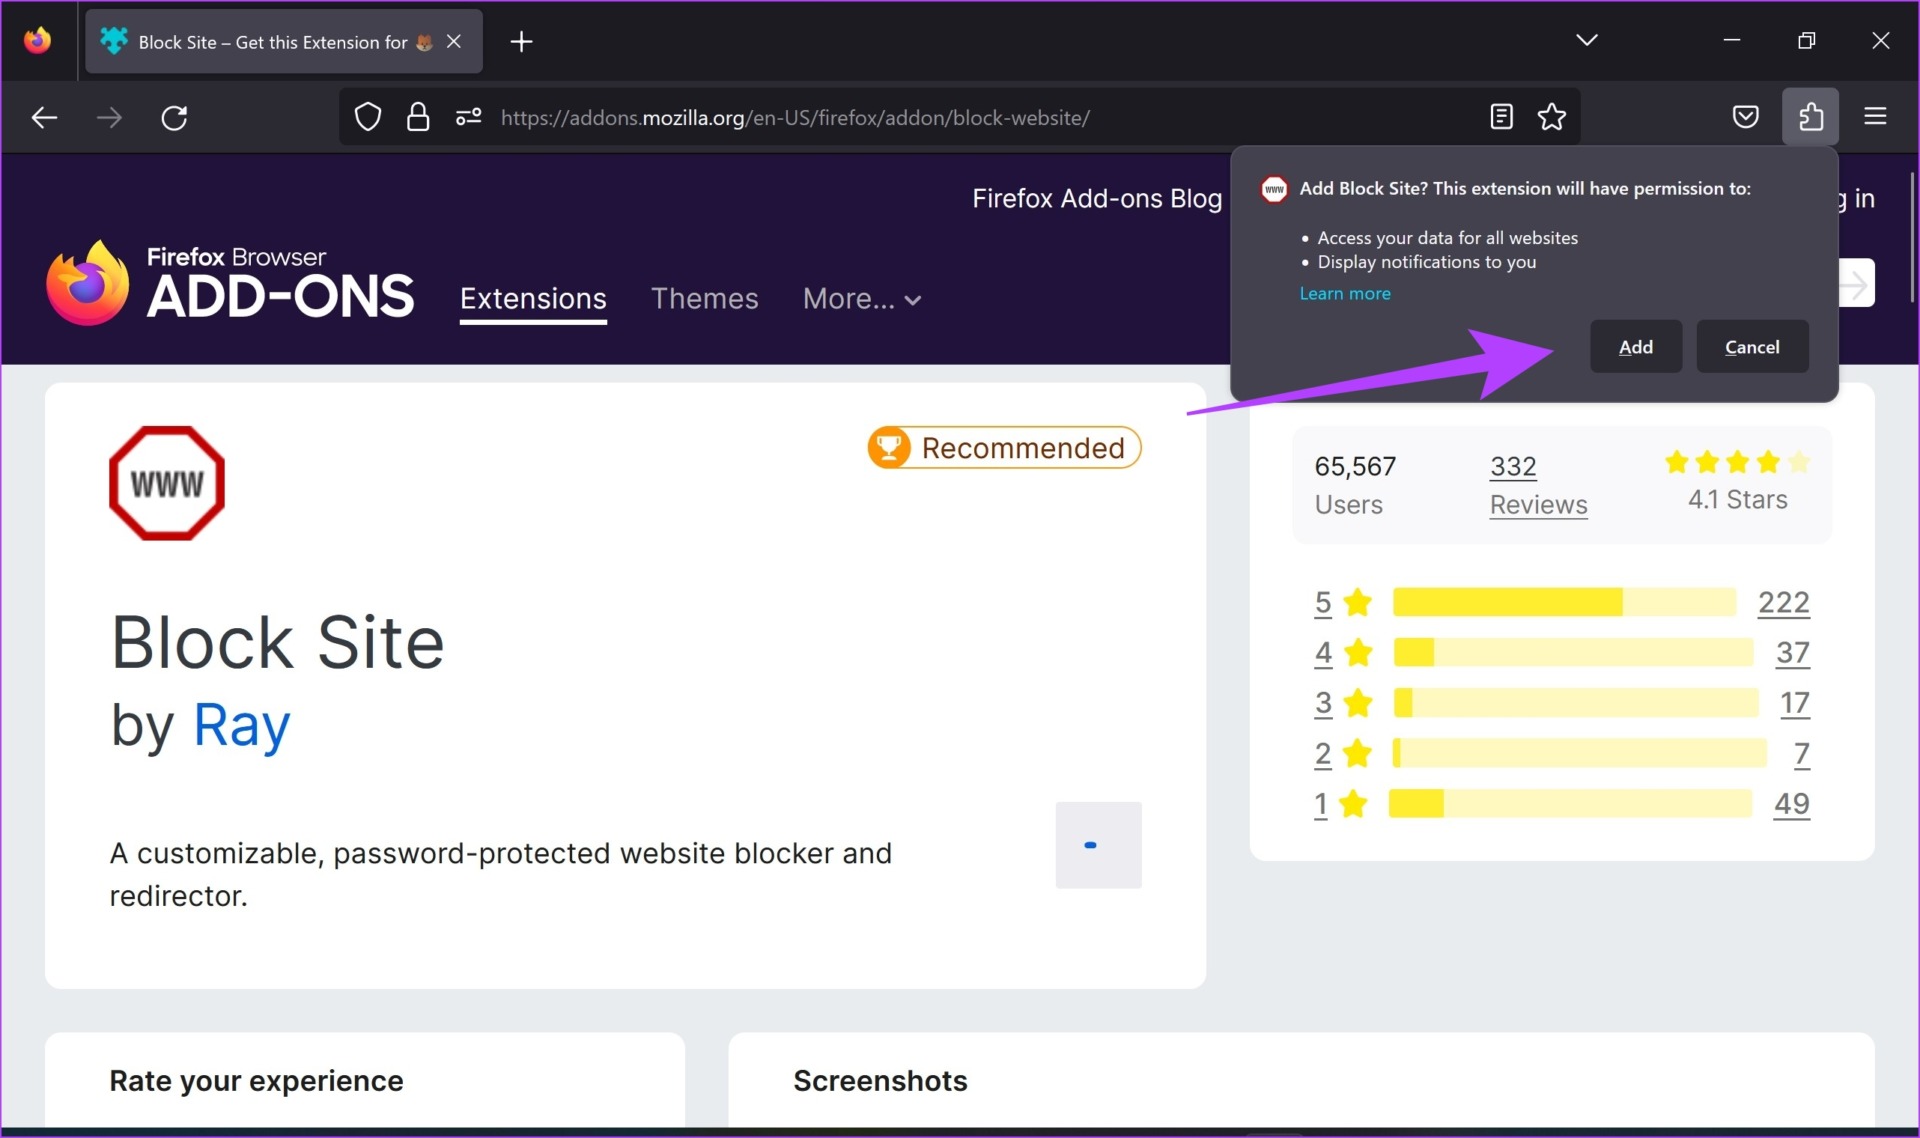Open the 17 three-star reviews count

pyautogui.click(x=1795, y=703)
